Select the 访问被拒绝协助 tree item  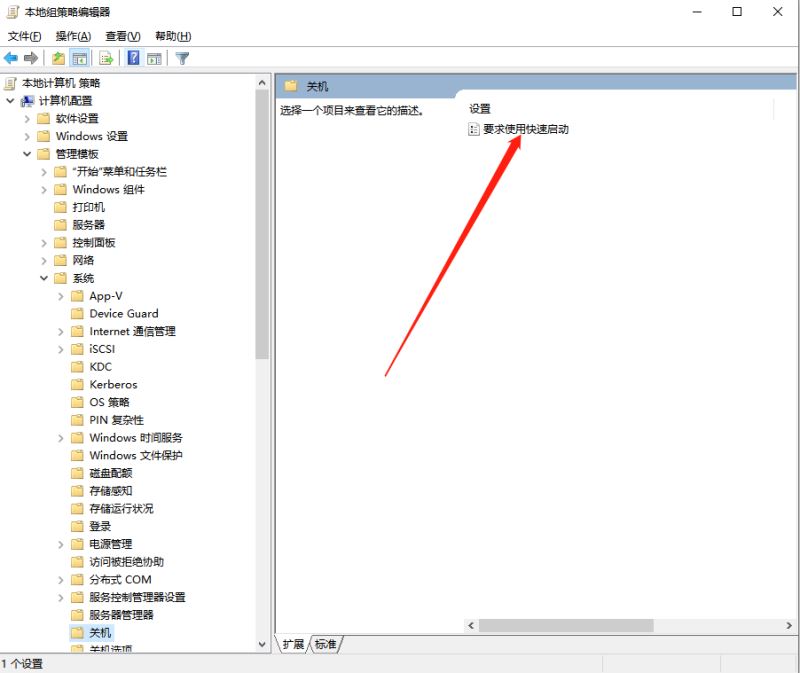[127, 562]
